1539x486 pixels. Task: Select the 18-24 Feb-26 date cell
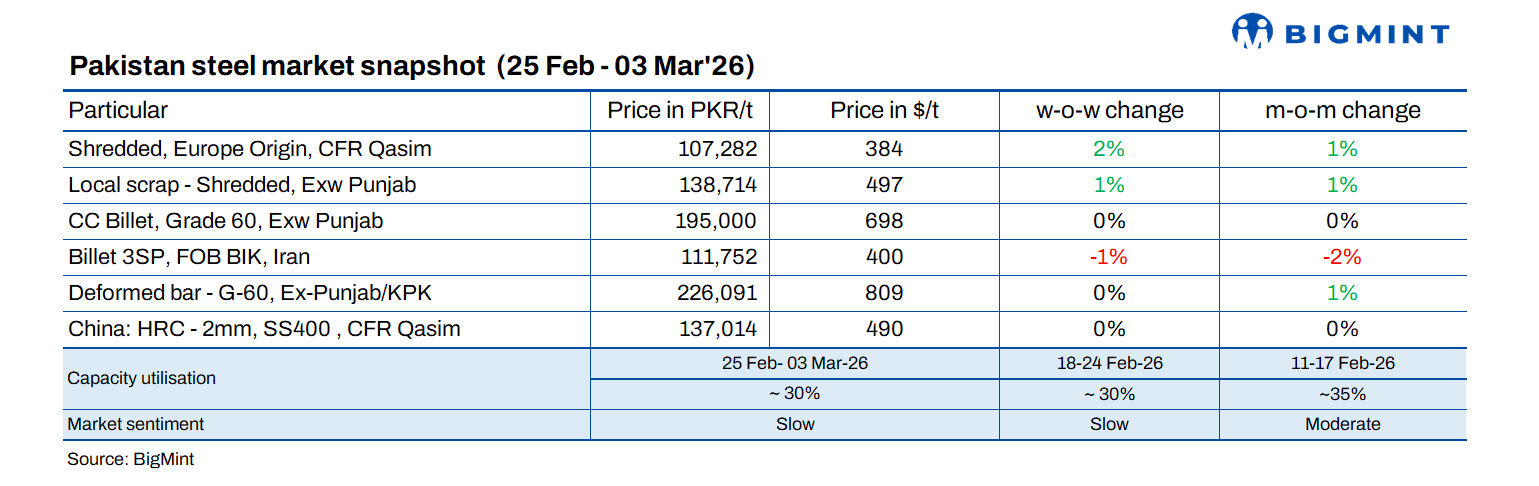click(x=1109, y=363)
